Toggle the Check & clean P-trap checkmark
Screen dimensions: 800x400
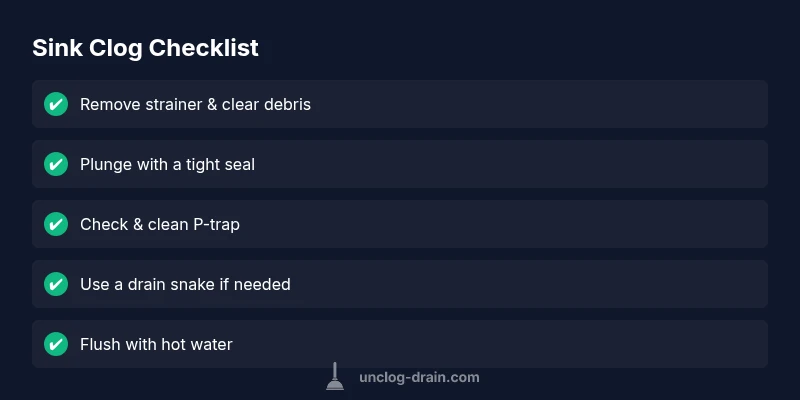point(56,224)
